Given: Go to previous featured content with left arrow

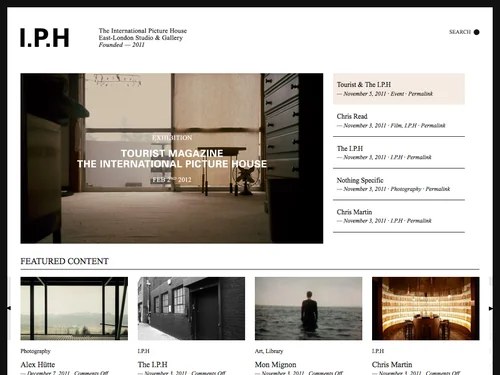Looking at the screenshot, I should tap(9, 308).
